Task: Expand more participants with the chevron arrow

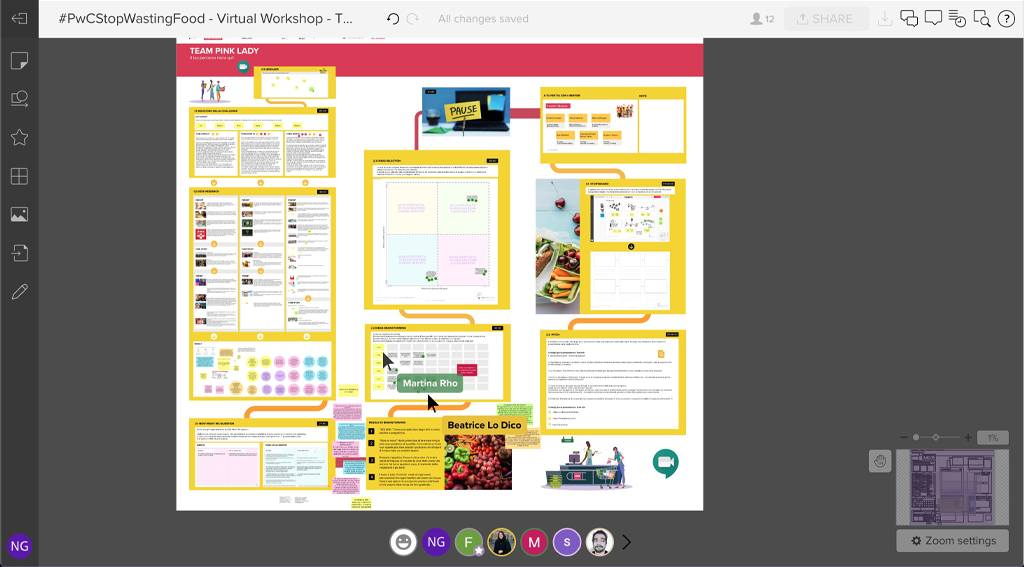Action: (626, 542)
